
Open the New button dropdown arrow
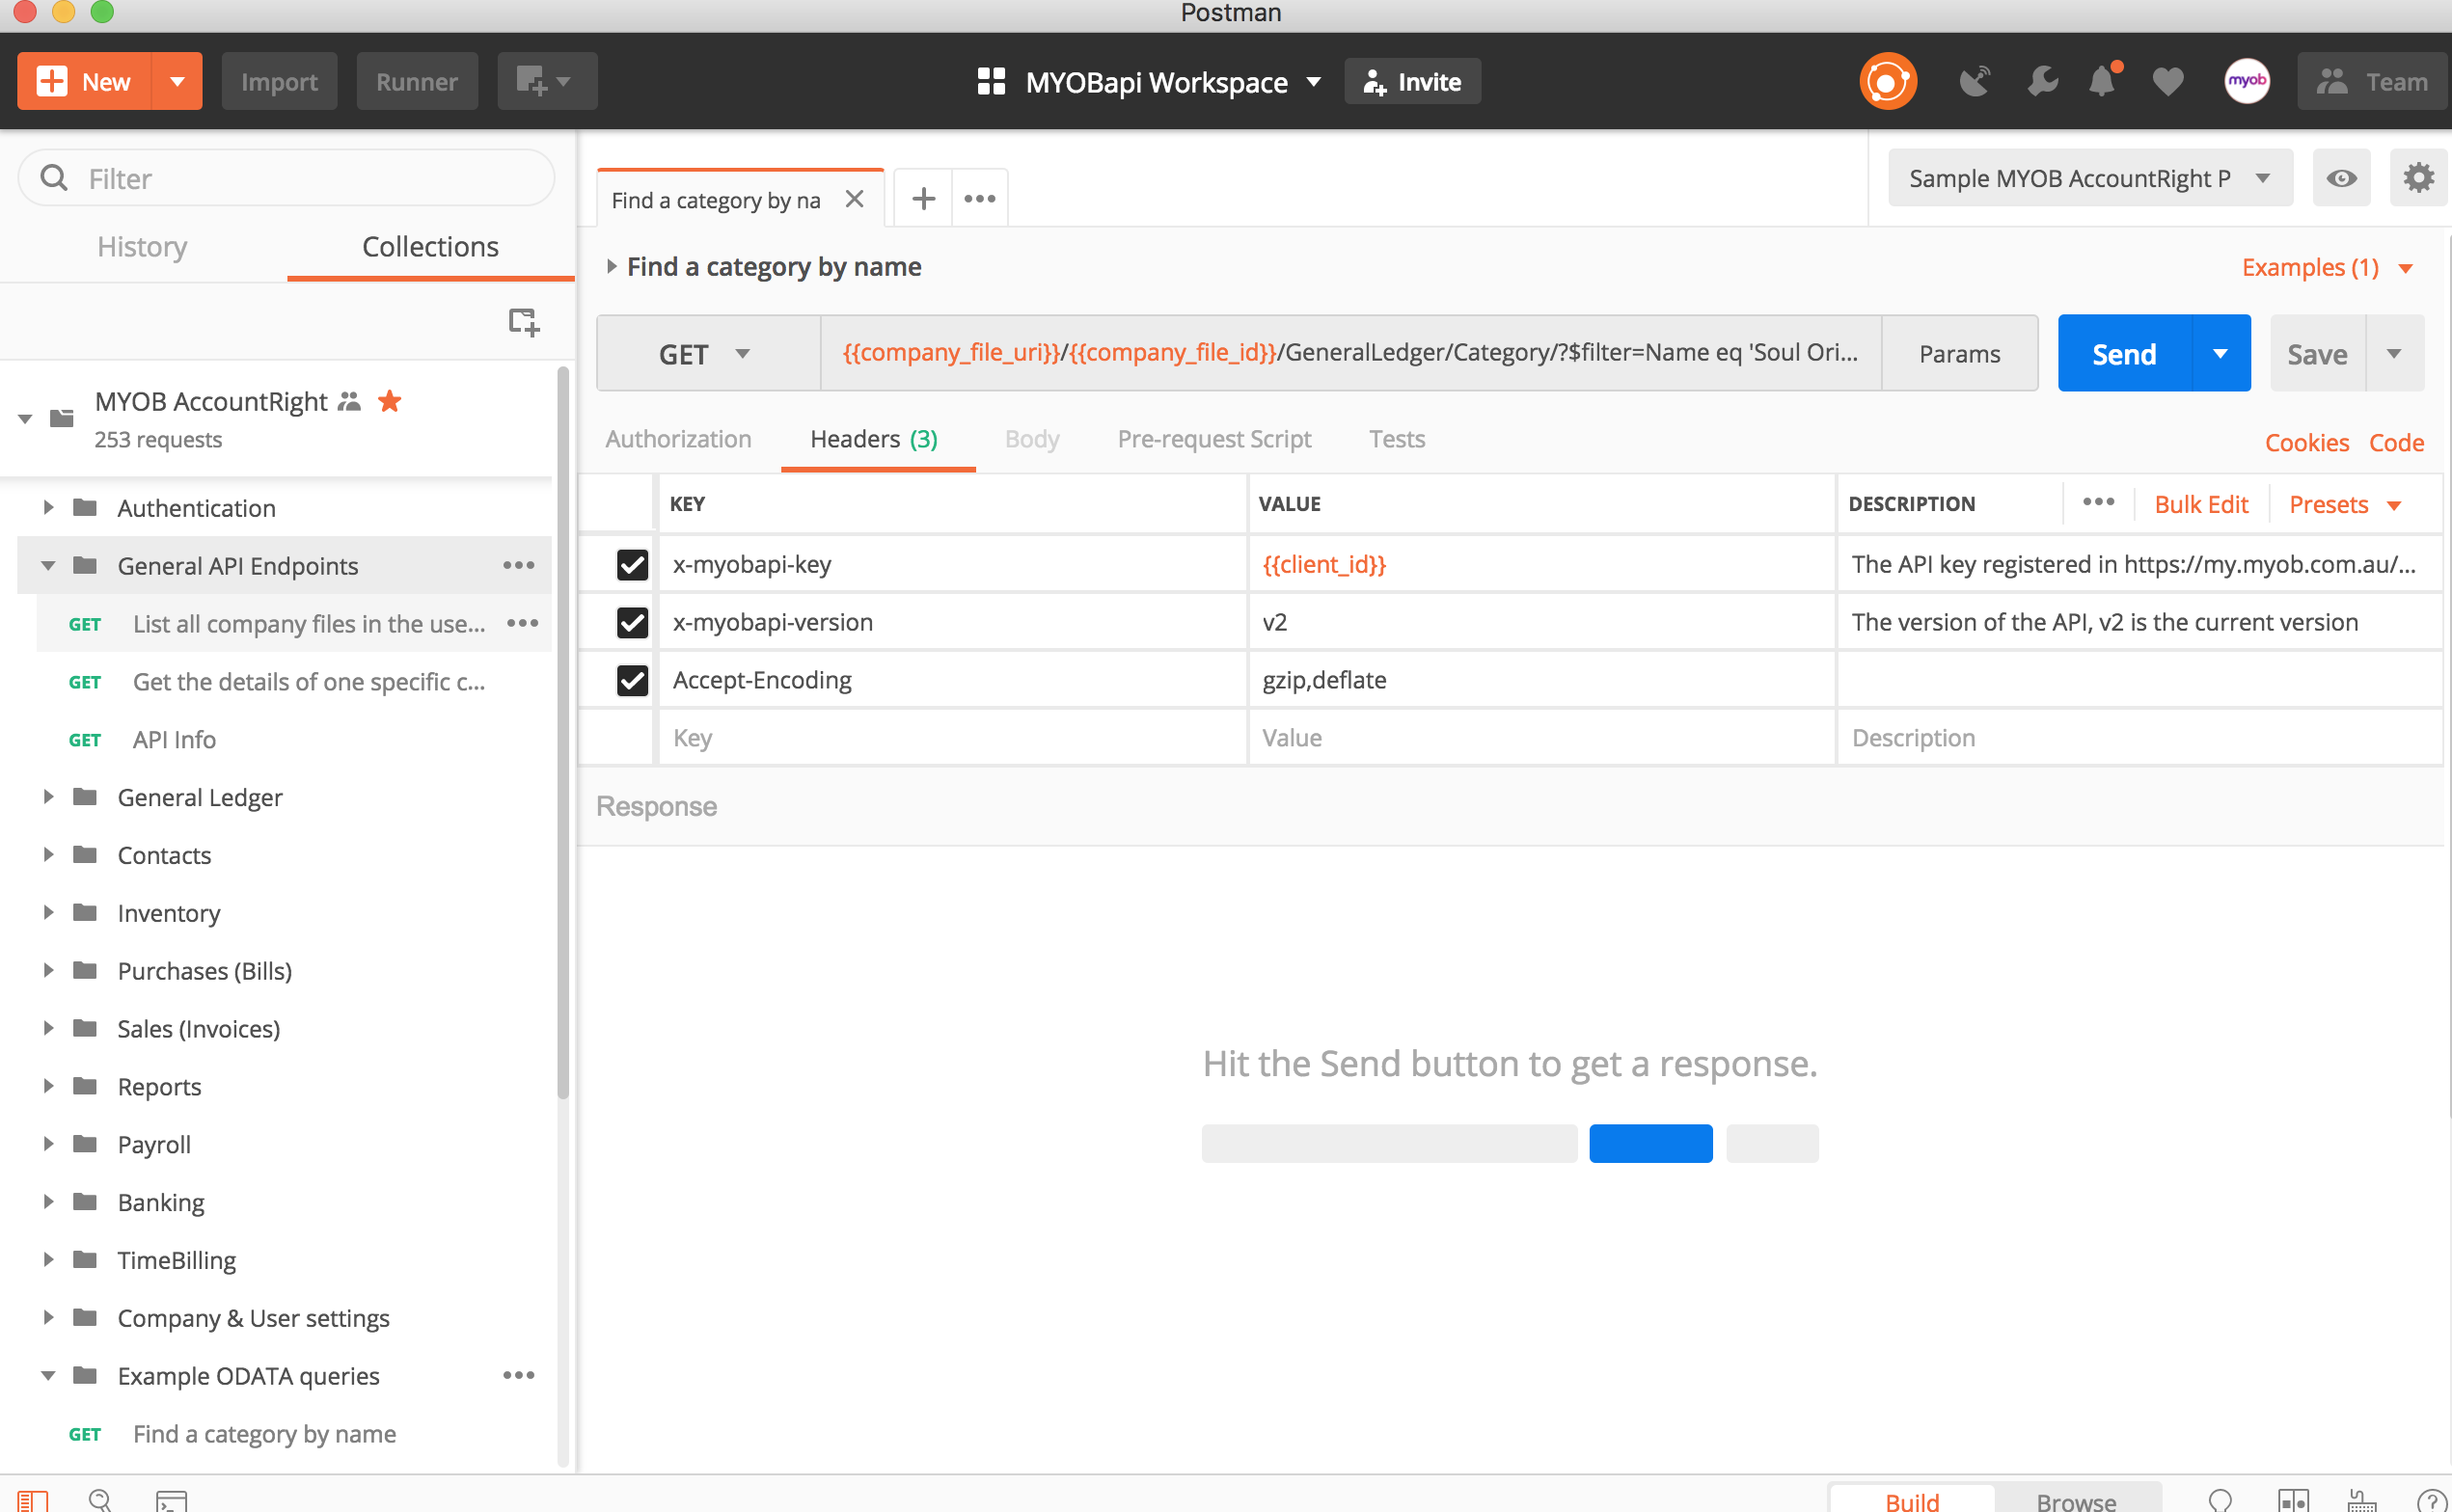177,81
